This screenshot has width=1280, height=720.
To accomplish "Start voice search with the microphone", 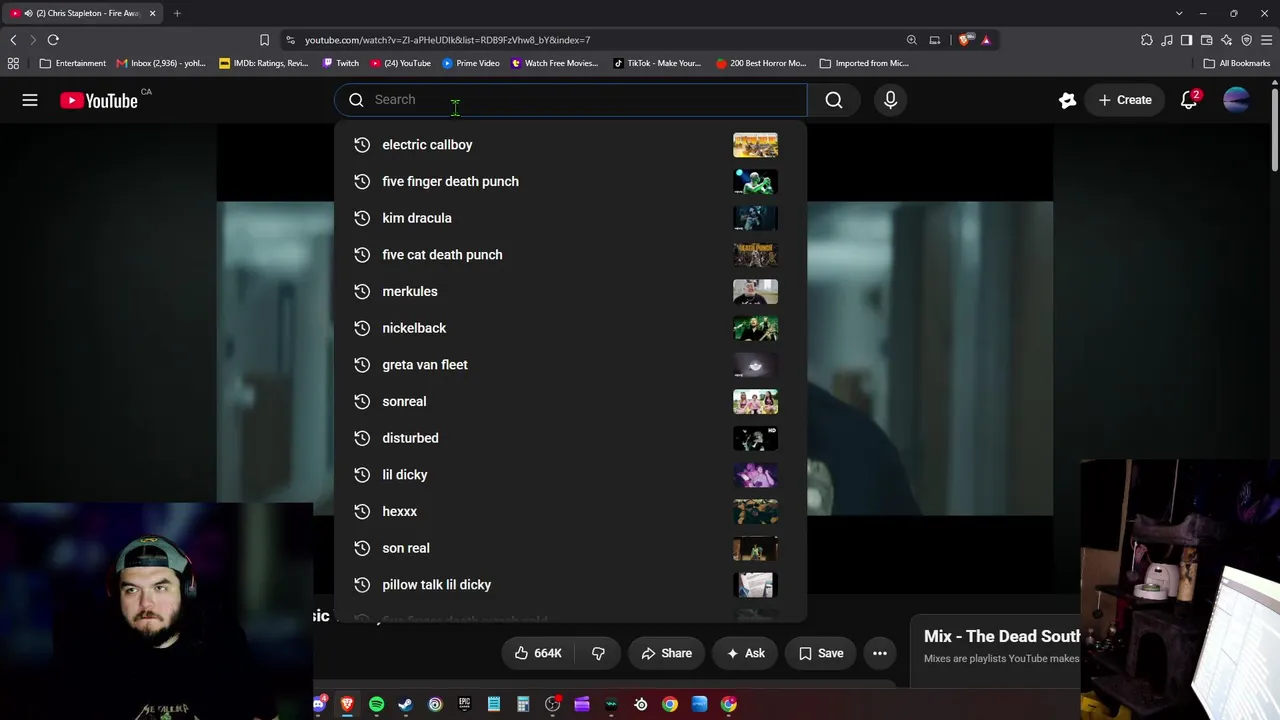I will 890,100.
